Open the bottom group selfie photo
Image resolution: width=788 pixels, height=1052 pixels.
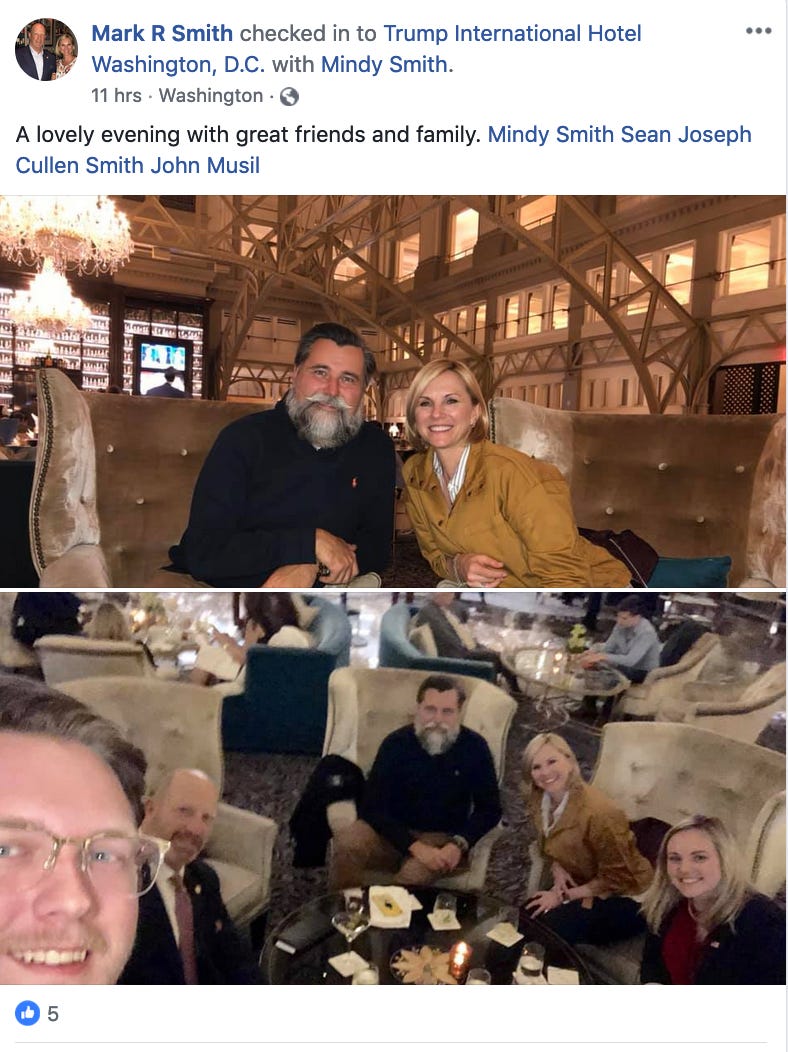click(394, 788)
